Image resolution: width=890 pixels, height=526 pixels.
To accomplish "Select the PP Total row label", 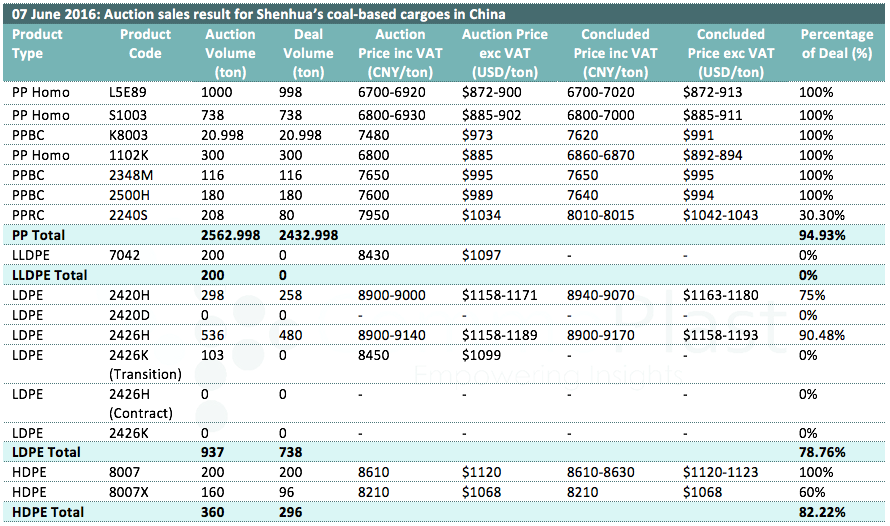I will coord(38,235).
